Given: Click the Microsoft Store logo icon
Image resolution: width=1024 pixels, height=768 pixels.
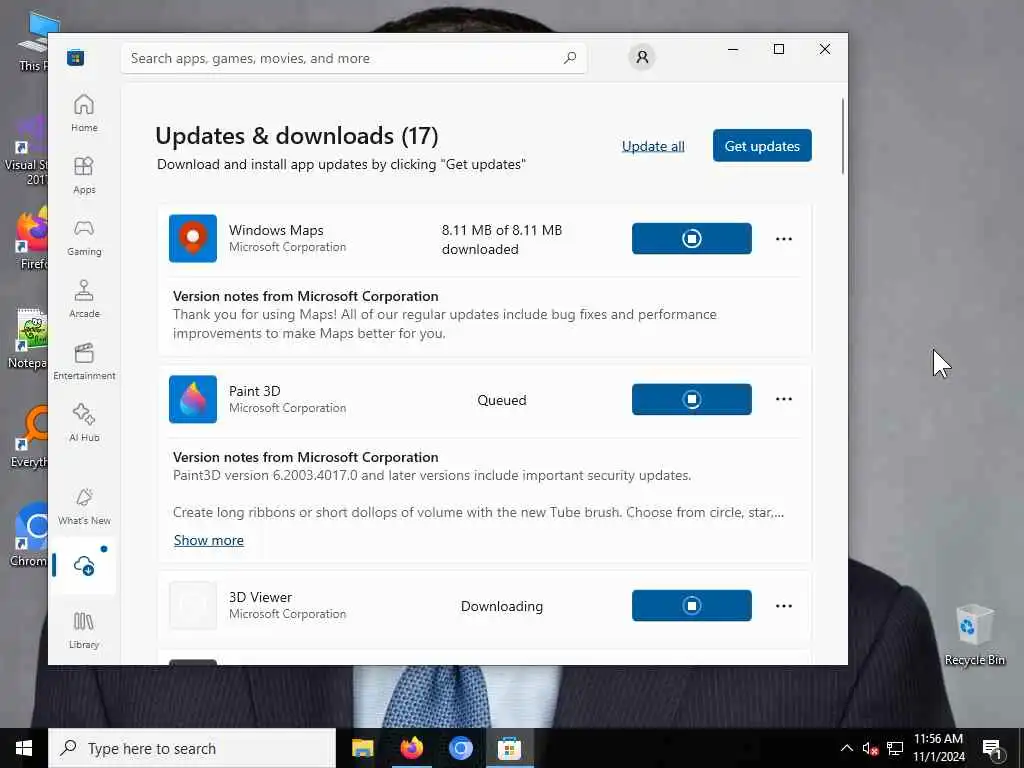Looking at the screenshot, I should 76,57.
